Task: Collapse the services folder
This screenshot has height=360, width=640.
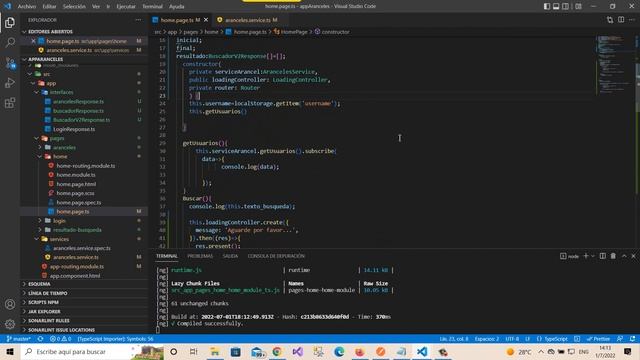Action: click(59, 239)
